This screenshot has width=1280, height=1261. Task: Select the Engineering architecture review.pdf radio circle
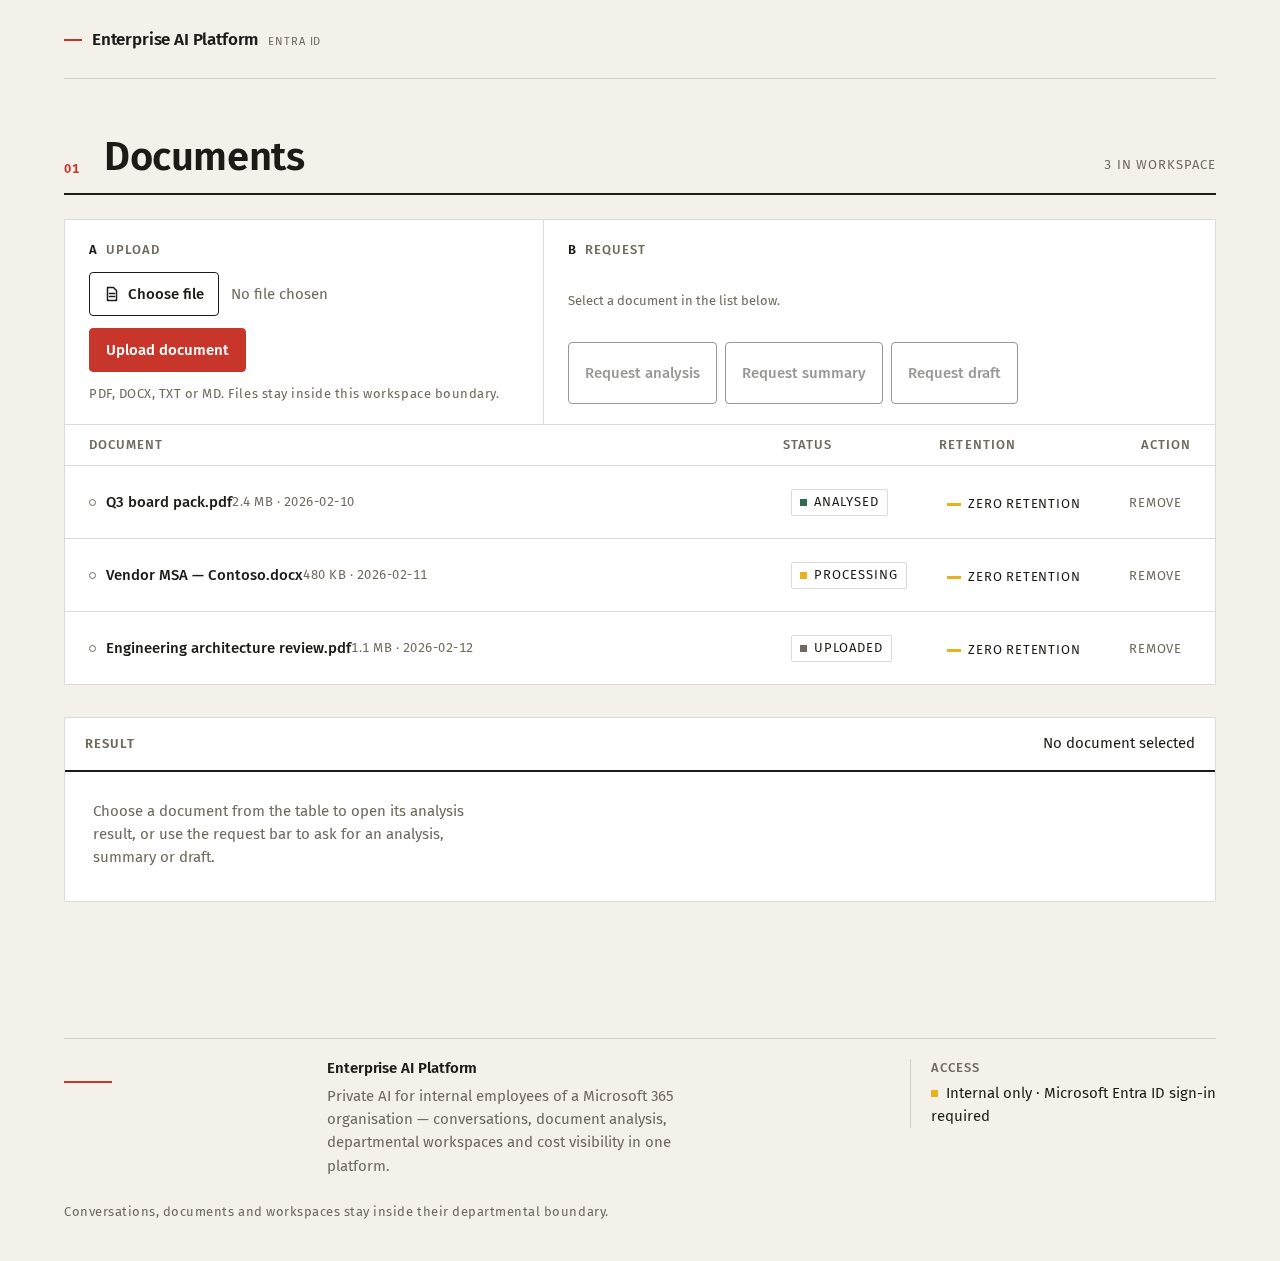tap(93, 648)
